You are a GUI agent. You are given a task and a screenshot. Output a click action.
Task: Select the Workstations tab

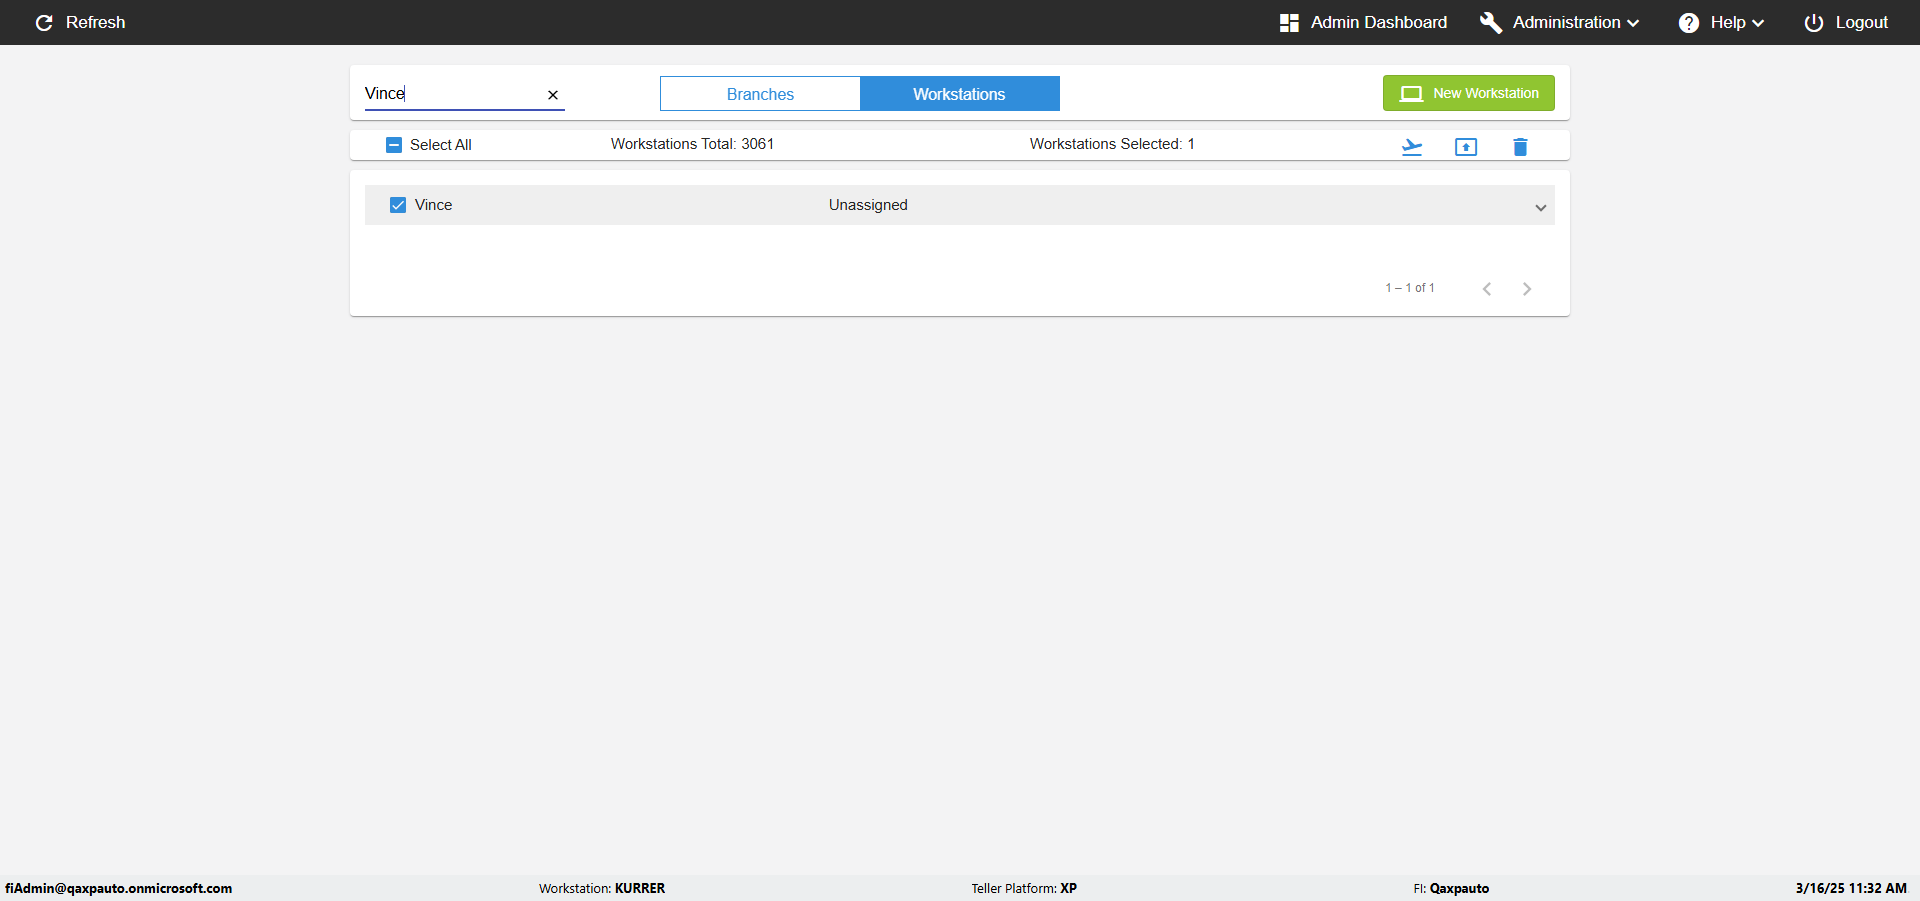[960, 94]
